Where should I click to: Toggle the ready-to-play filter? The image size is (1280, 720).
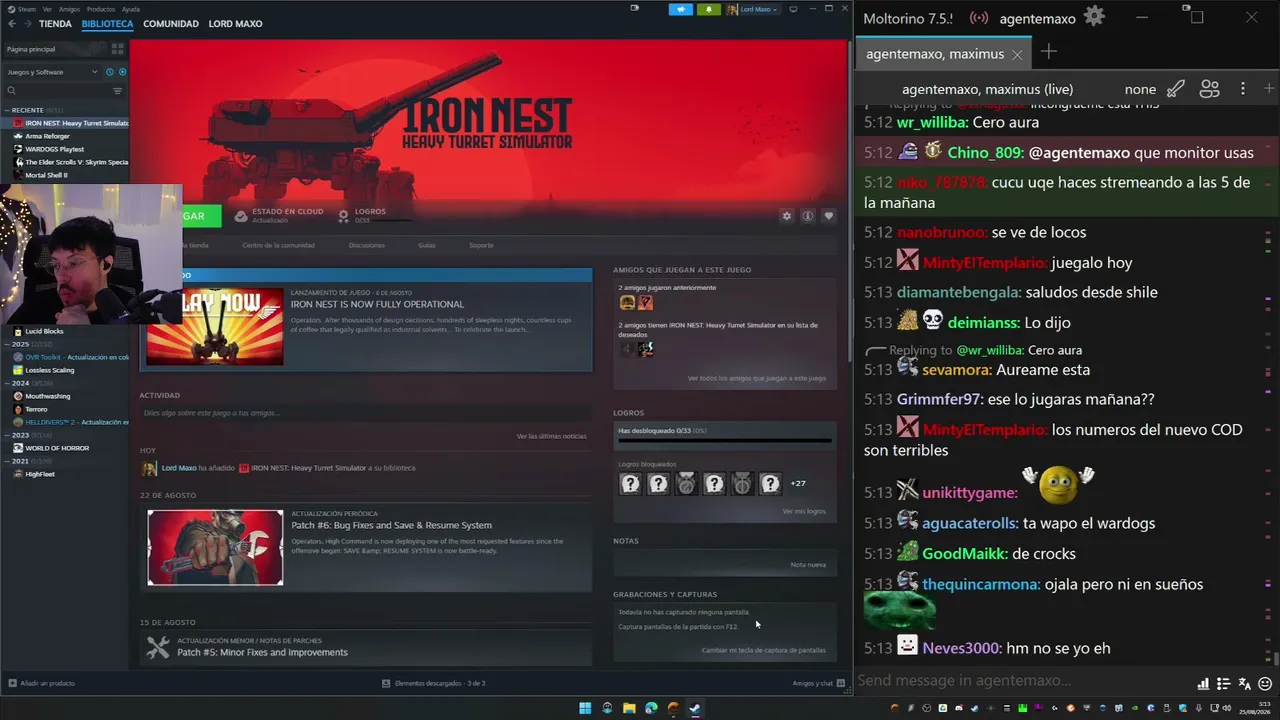tap(123, 72)
